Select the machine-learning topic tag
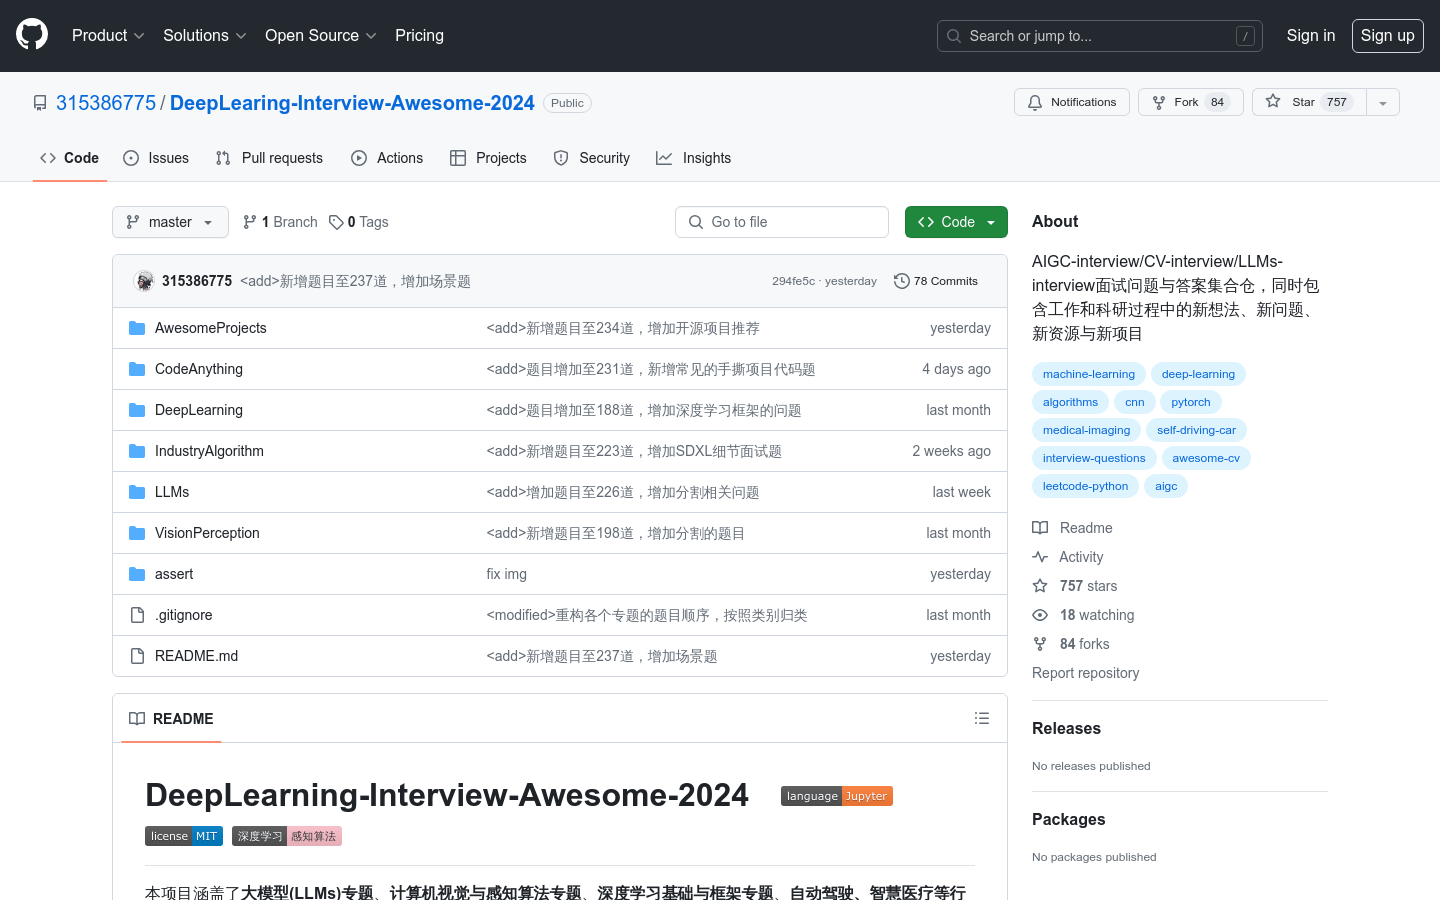1440x900 pixels. coord(1088,374)
